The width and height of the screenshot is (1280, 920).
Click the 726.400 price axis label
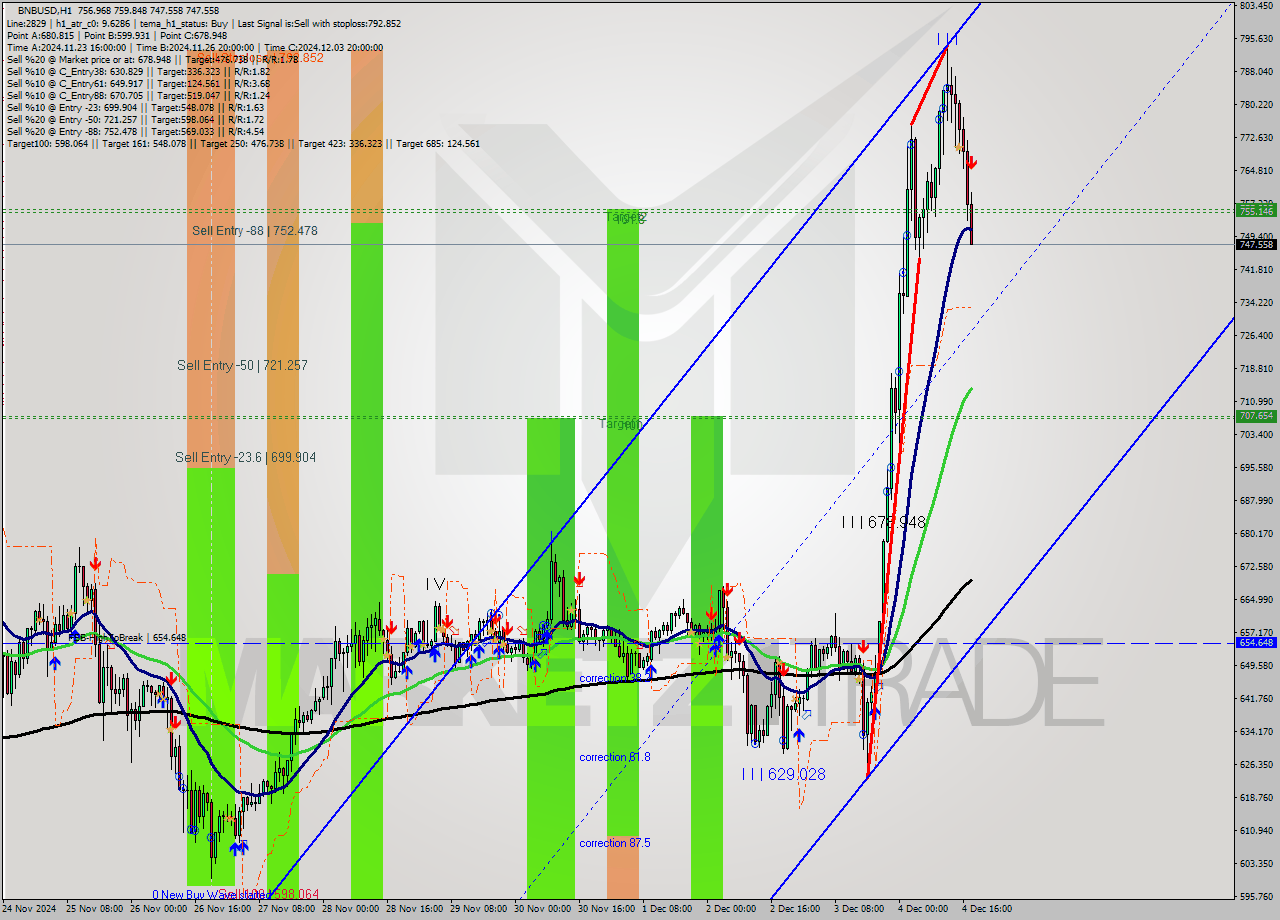tap(1256, 335)
